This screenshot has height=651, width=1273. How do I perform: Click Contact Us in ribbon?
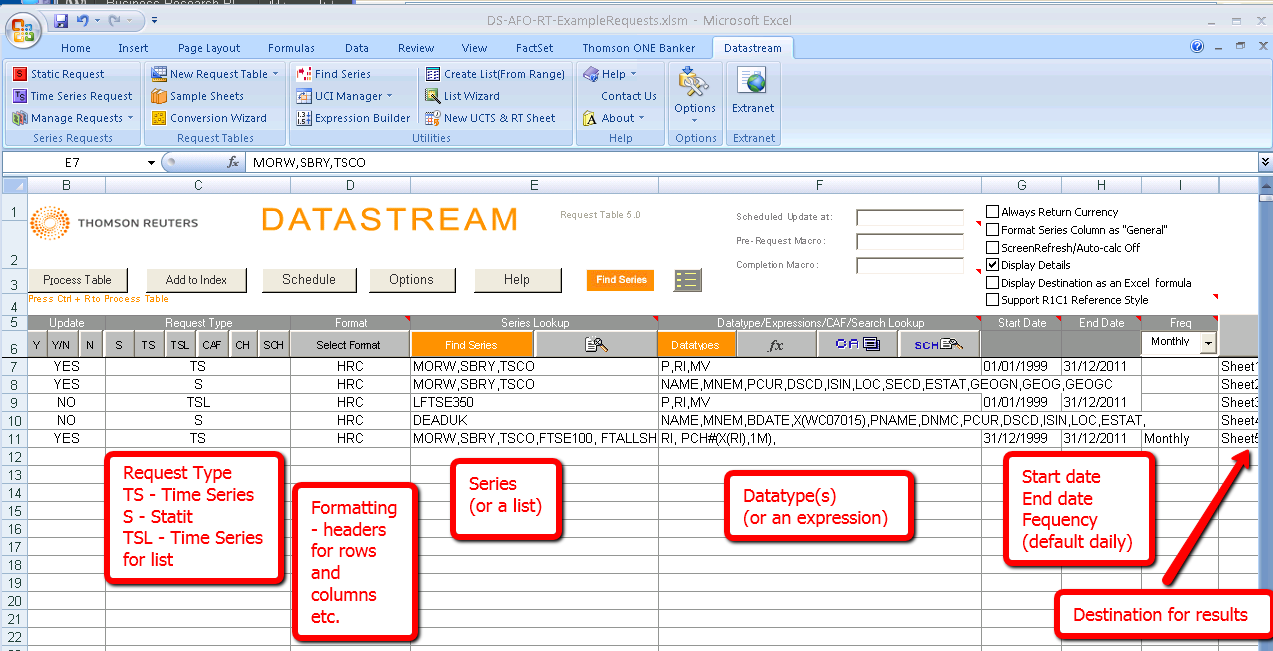[628, 96]
